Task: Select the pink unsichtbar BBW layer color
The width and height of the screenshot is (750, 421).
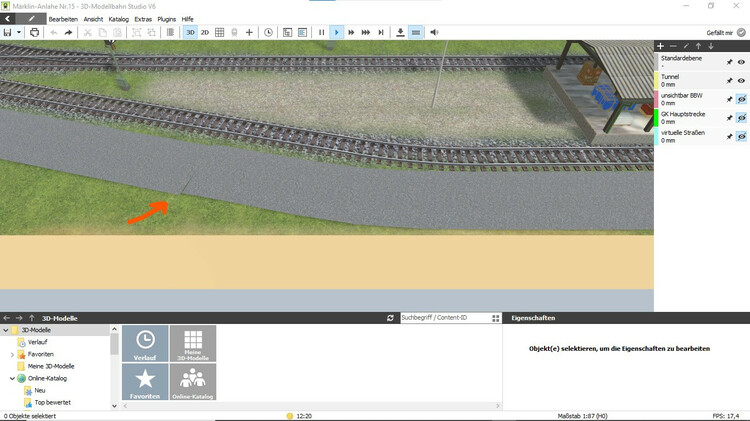Action: click(x=657, y=99)
